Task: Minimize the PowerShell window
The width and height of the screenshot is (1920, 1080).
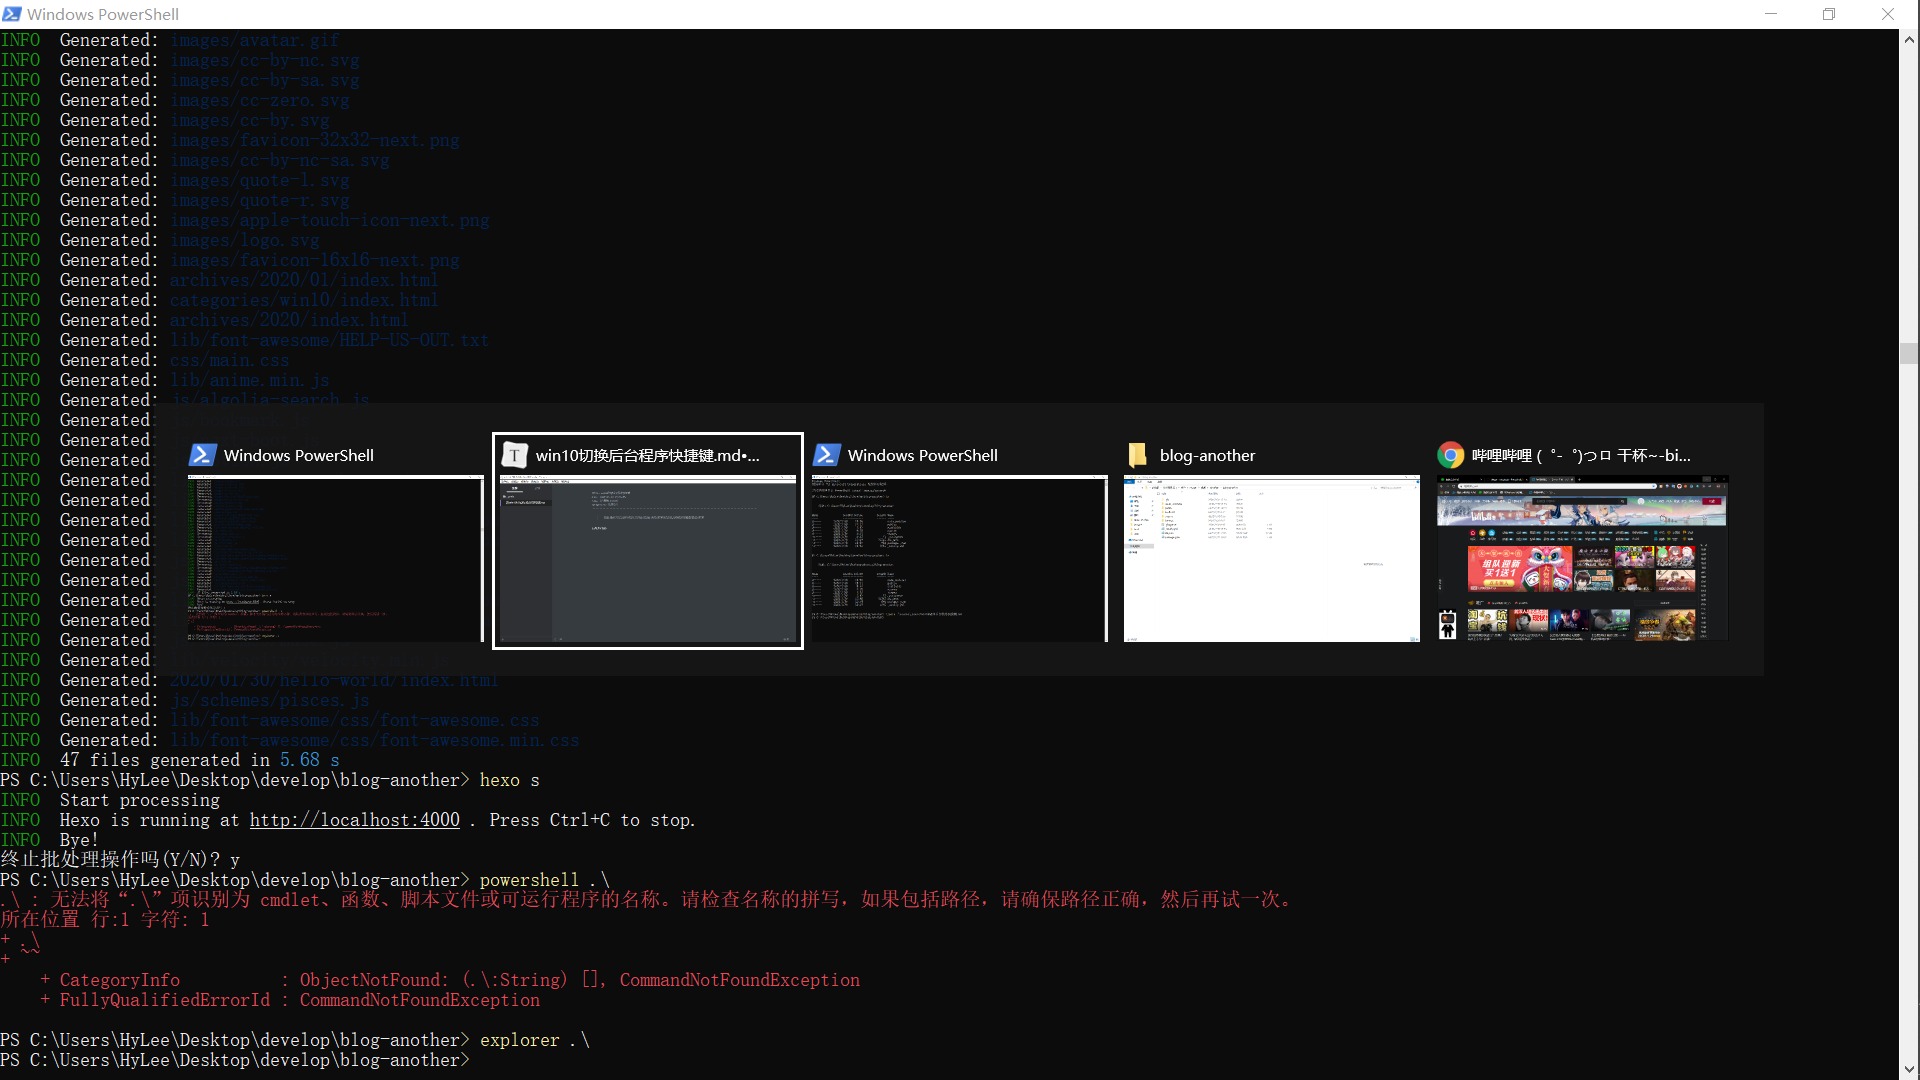Action: 1771,14
